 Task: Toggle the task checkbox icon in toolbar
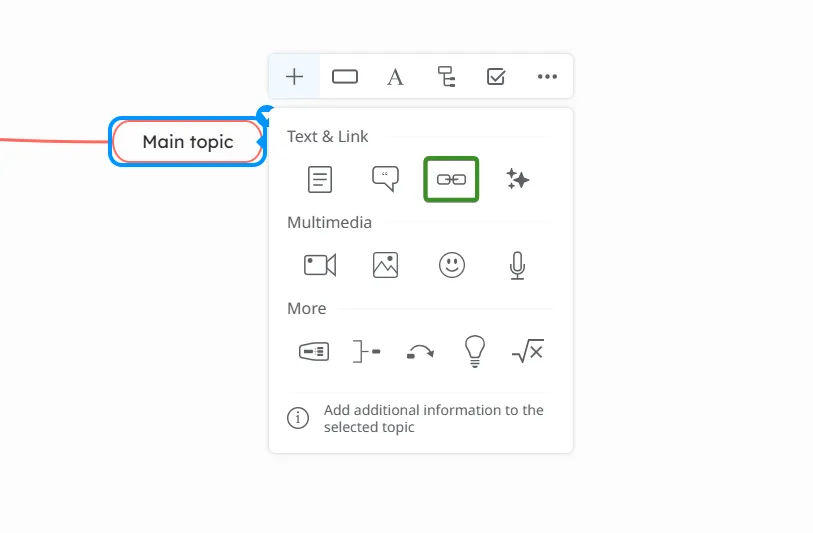496,77
